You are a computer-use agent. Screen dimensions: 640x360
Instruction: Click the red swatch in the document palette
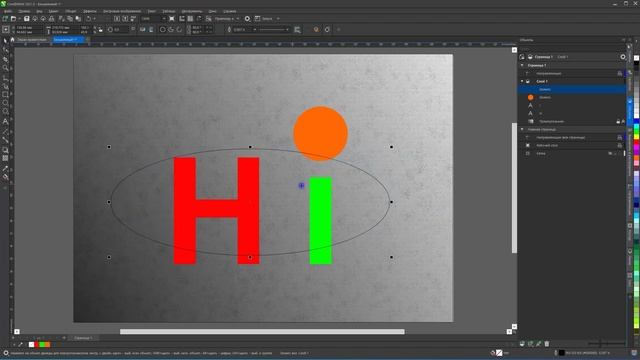tap(37, 344)
